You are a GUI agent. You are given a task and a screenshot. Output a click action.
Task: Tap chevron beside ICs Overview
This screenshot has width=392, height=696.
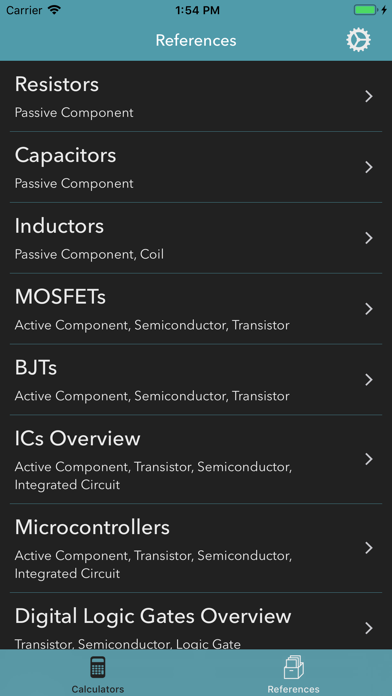point(368,459)
